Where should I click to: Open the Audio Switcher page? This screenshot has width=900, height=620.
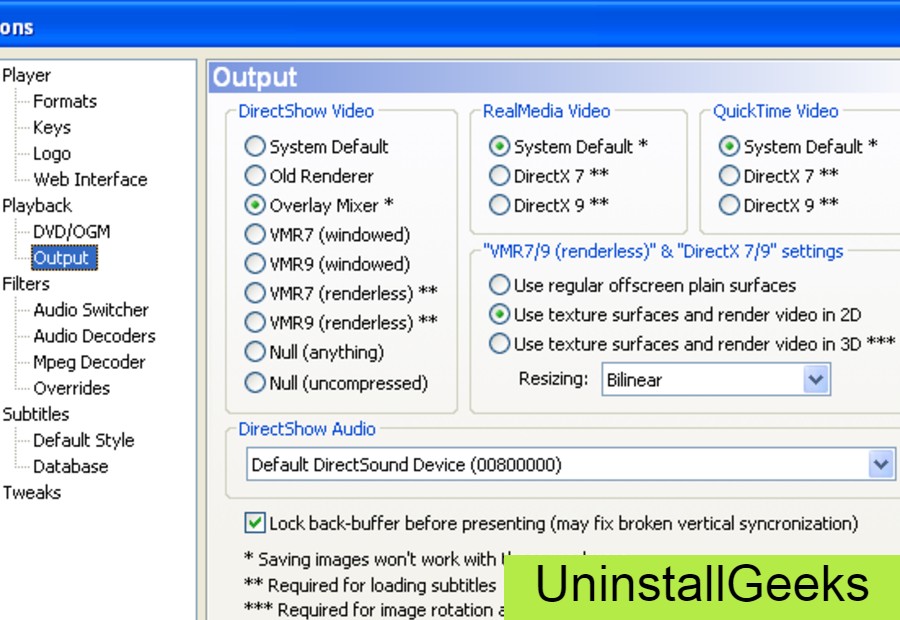point(91,310)
